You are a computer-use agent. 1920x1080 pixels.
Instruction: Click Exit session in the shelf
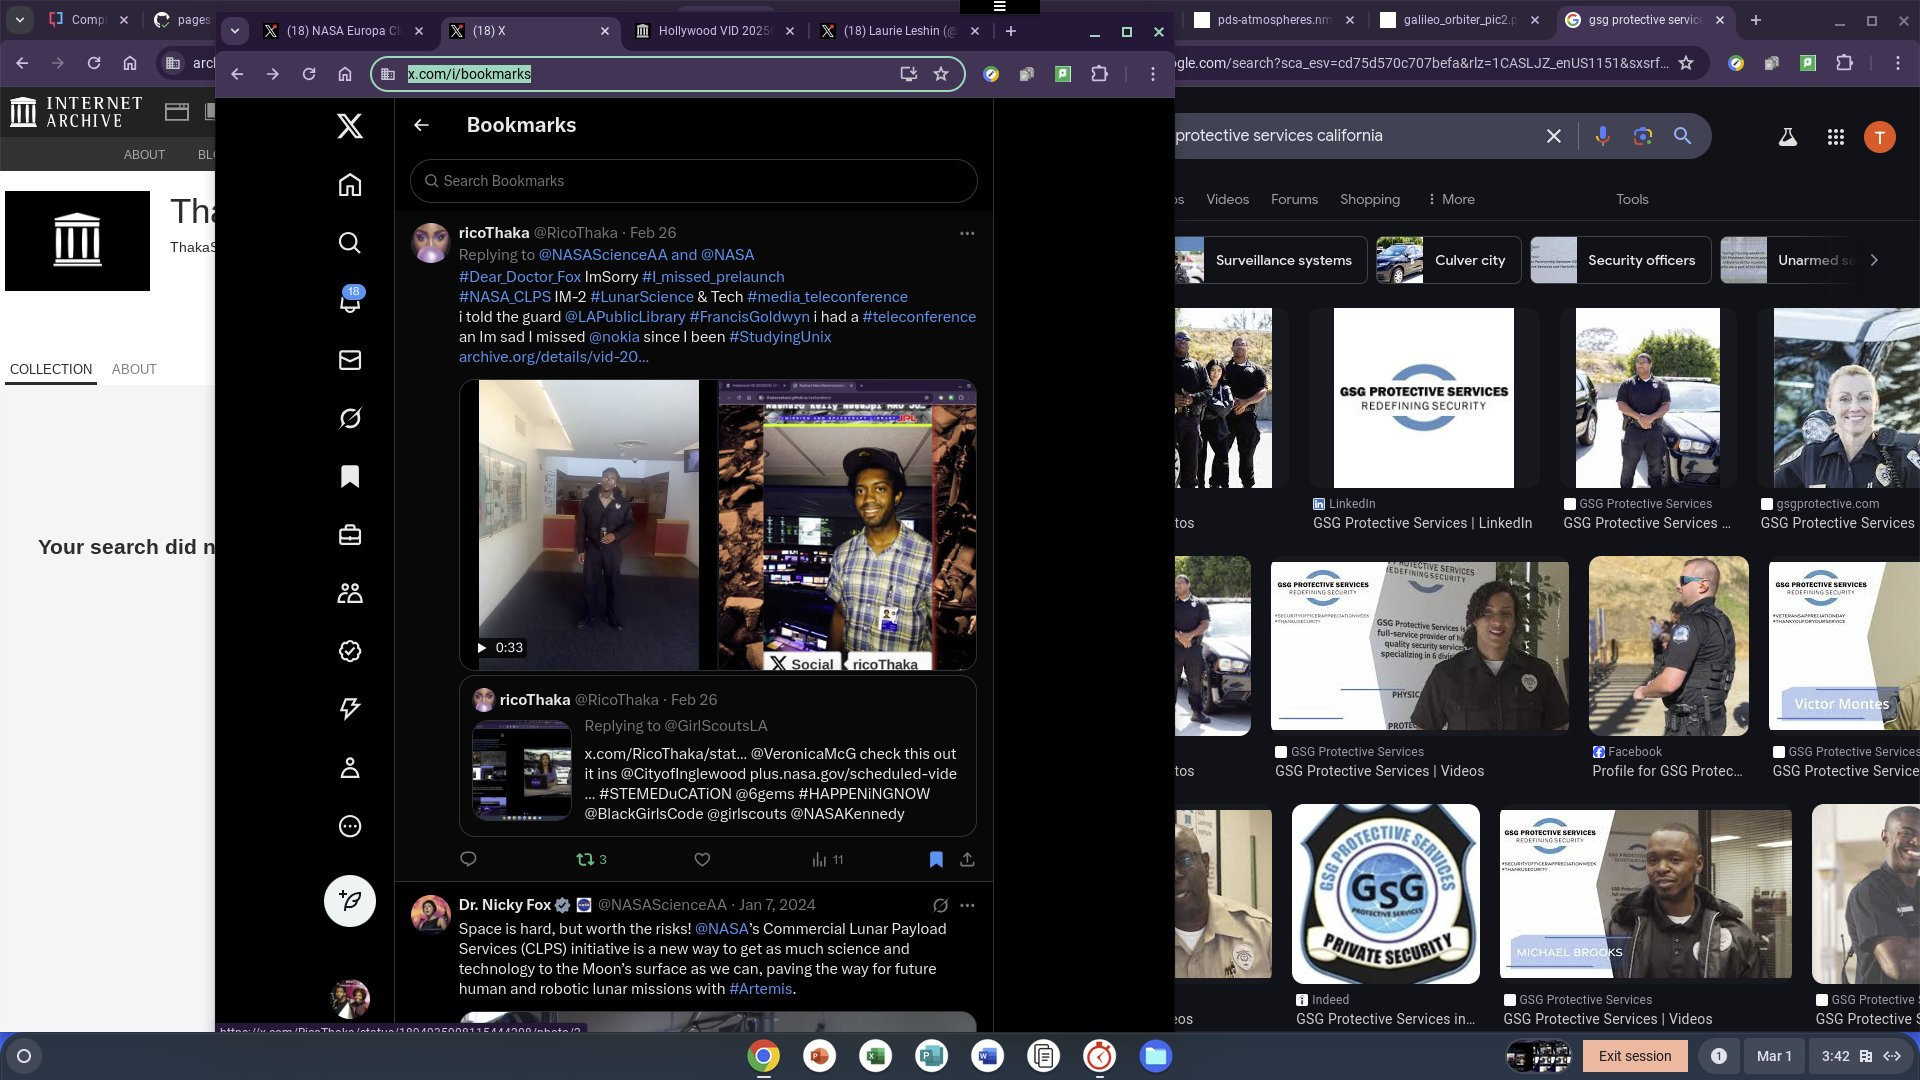pyautogui.click(x=1634, y=1056)
